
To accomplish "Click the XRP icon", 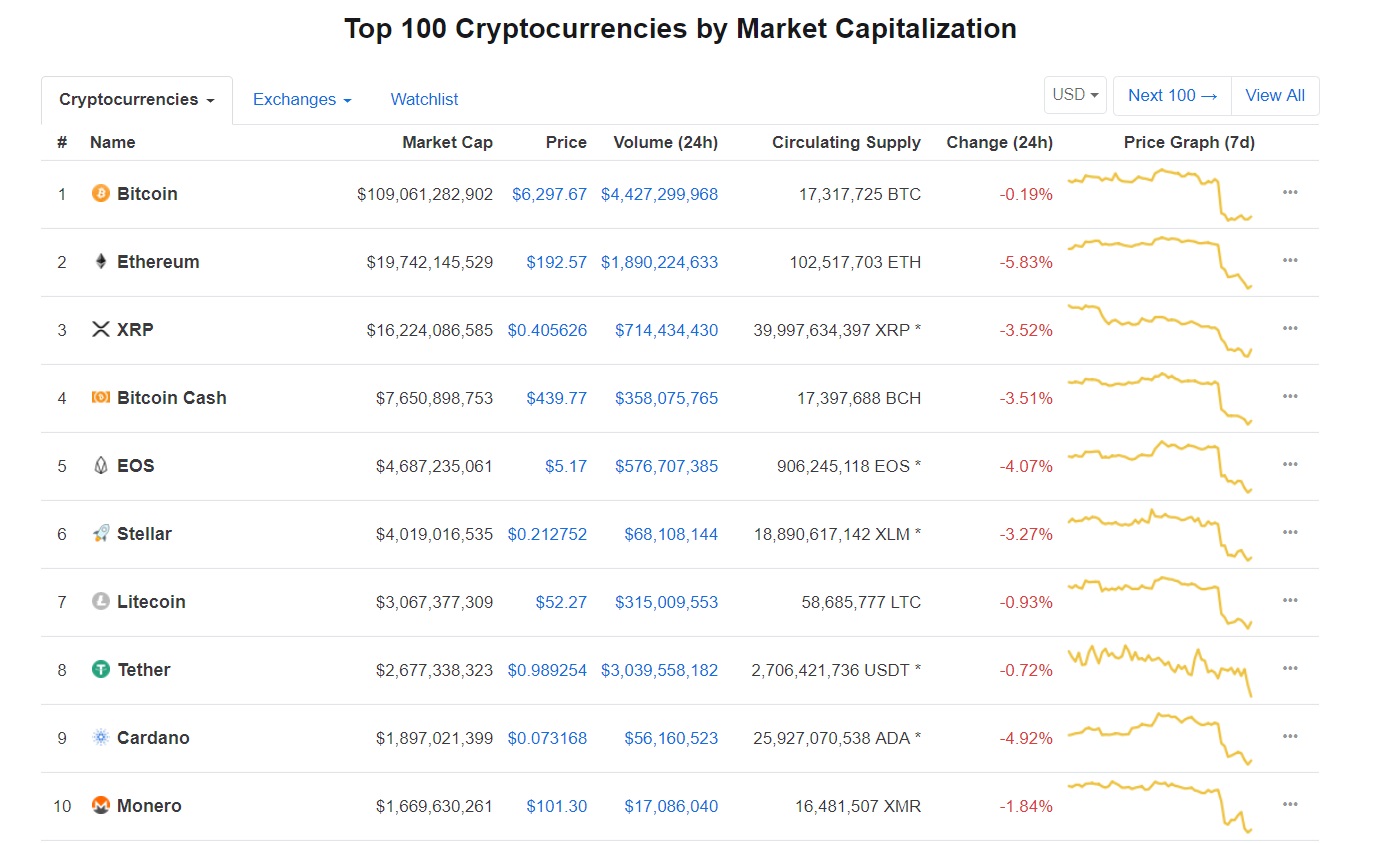I will (99, 329).
